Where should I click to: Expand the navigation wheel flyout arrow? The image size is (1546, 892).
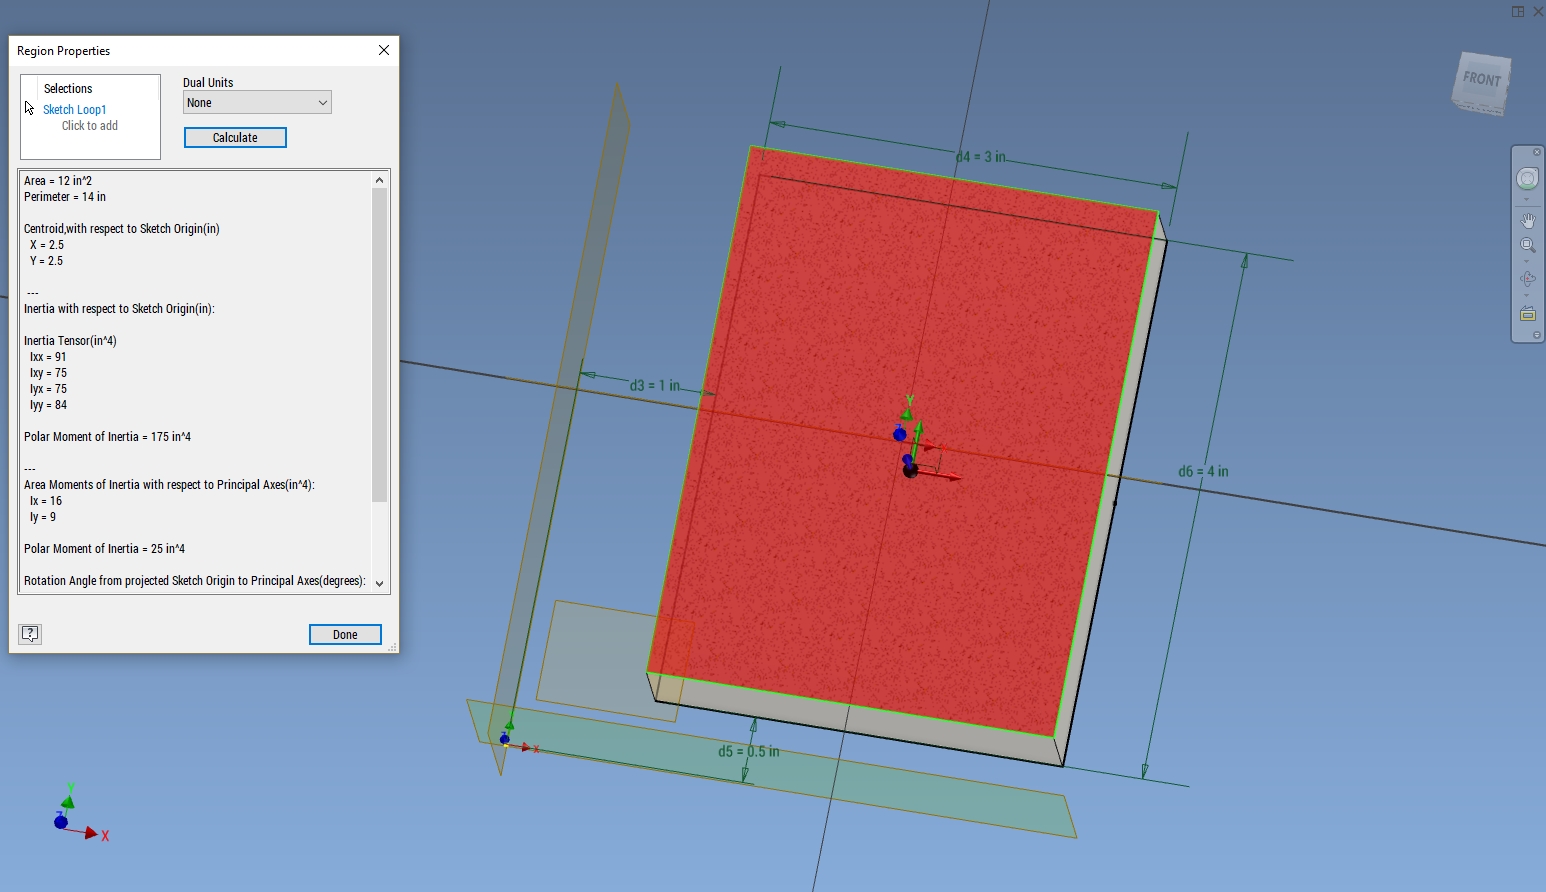(x=1528, y=198)
